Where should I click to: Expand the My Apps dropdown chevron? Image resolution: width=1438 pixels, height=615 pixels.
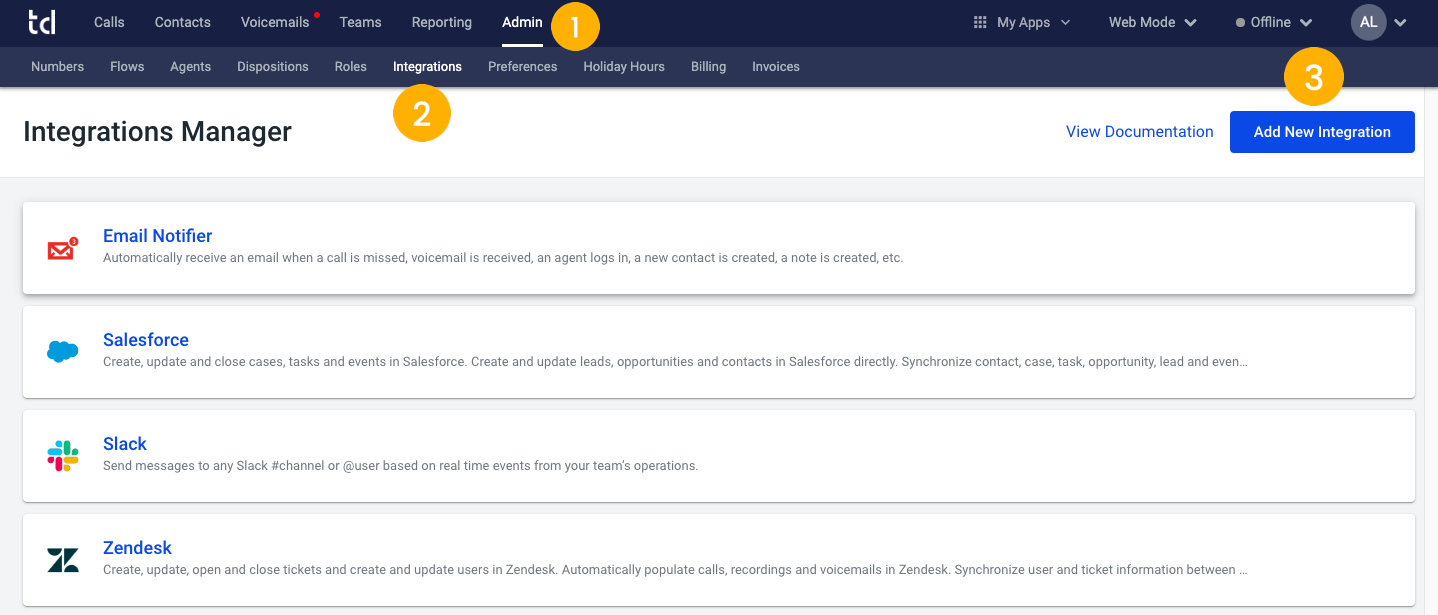tap(1065, 22)
